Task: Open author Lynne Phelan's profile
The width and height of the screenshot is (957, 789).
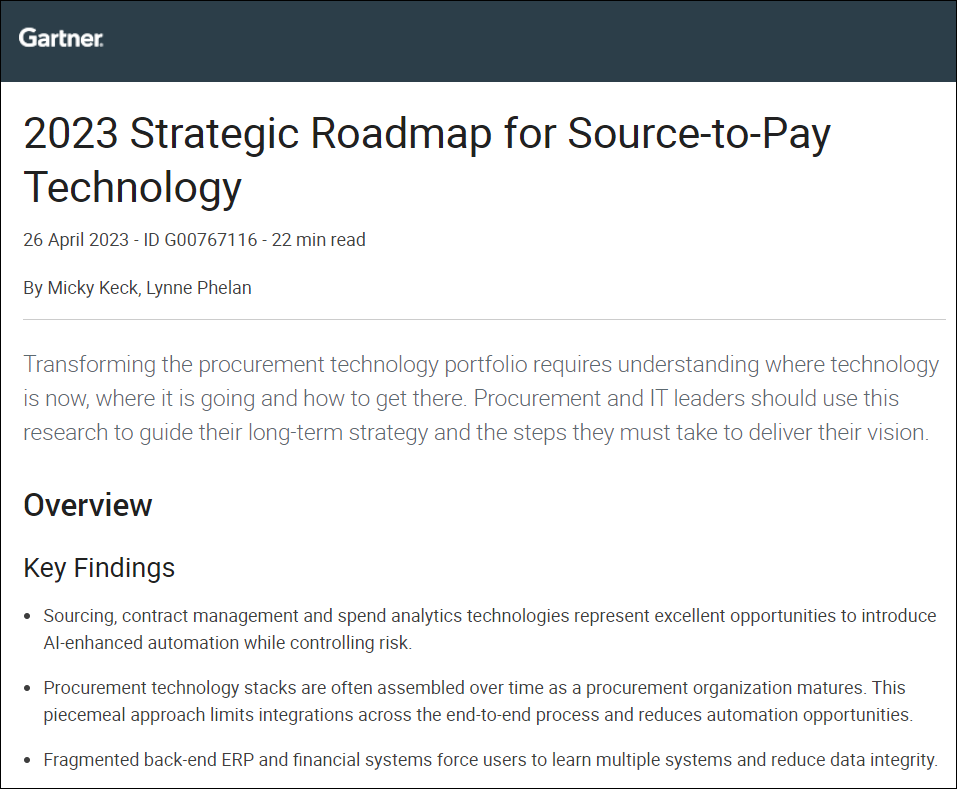Action: pyautogui.click(x=197, y=288)
